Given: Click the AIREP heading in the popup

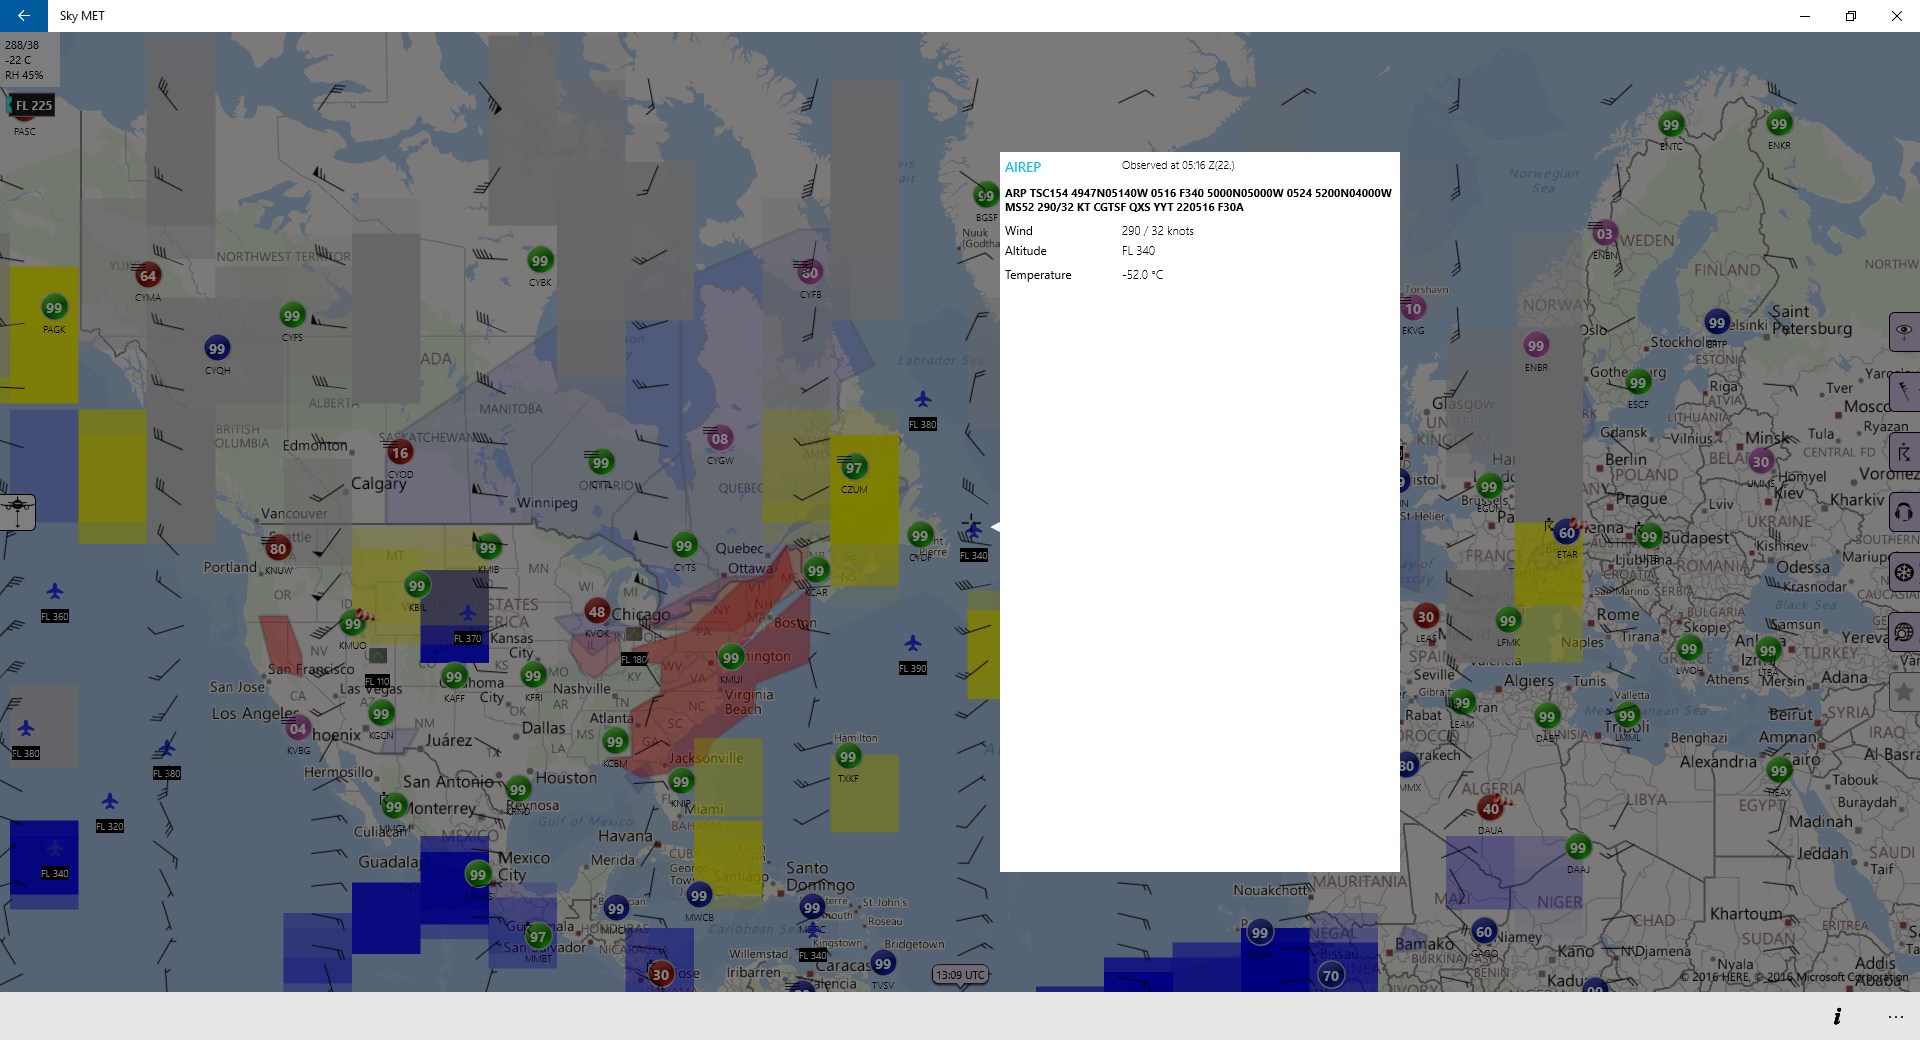Looking at the screenshot, I should pyautogui.click(x=1023, y=167).
